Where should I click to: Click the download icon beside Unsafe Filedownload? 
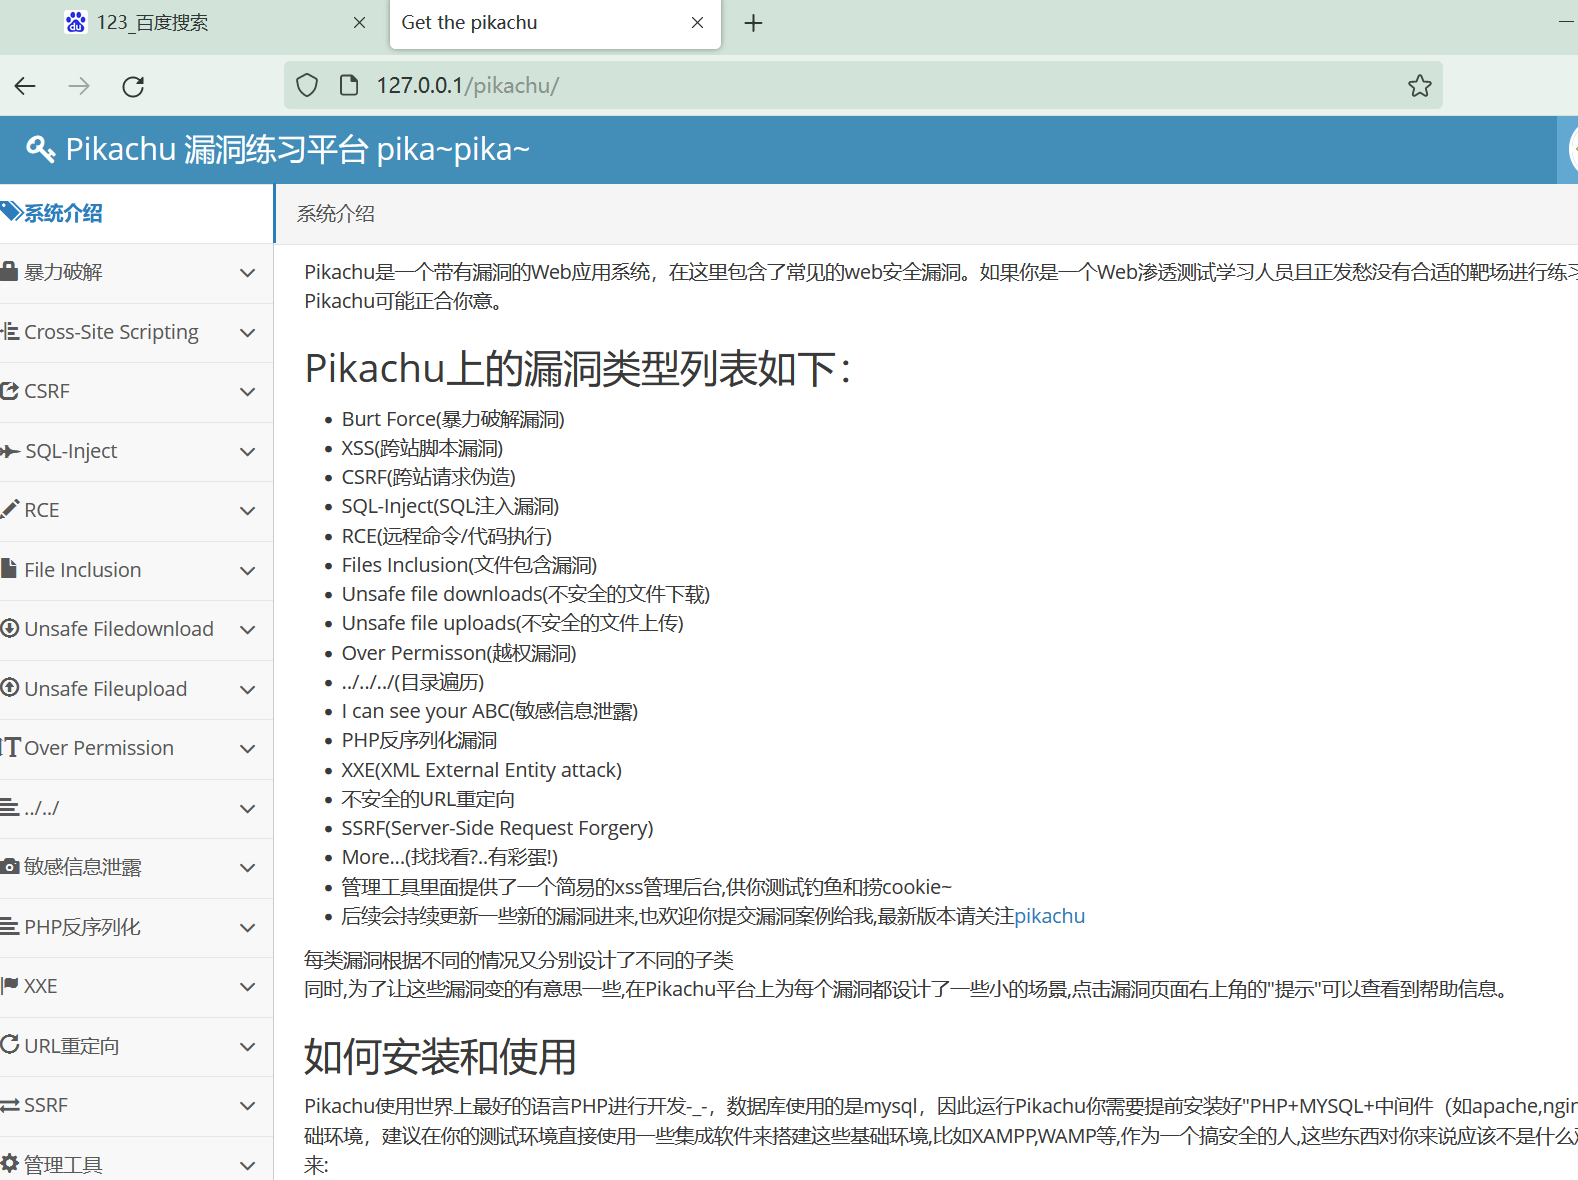tap(10, 628)
